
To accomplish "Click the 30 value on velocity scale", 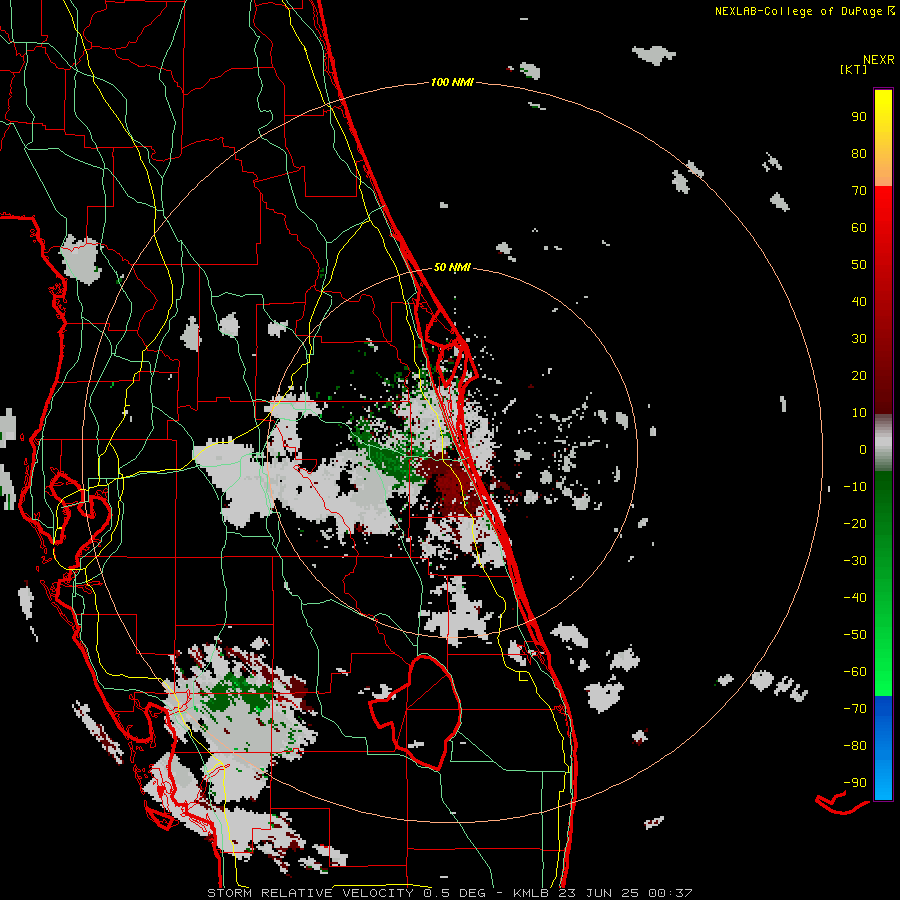I will (x=859, y=339).
